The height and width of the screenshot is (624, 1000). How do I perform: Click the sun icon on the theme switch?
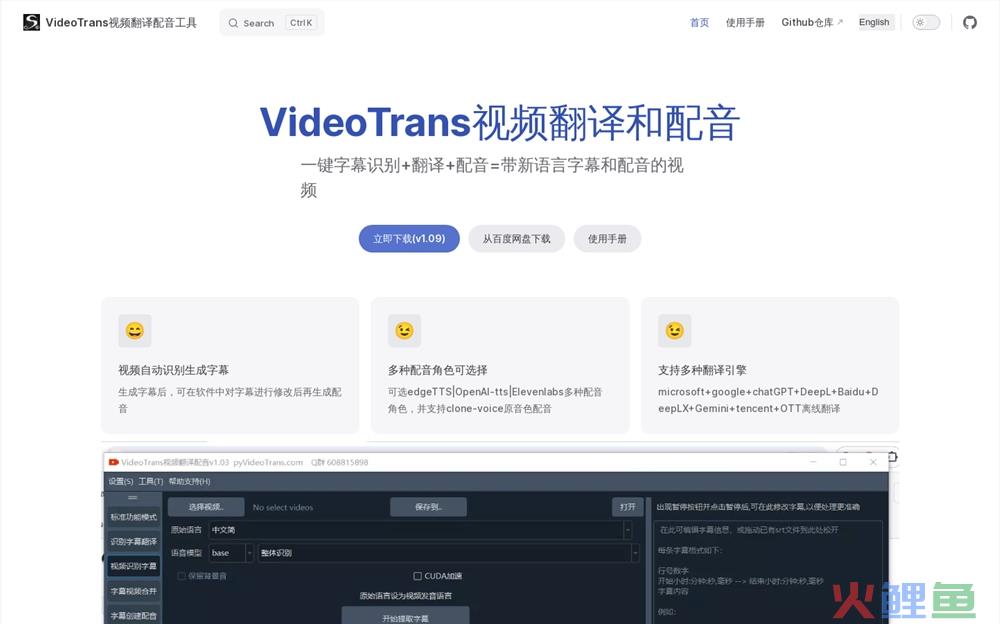click(x=920, y=22)
